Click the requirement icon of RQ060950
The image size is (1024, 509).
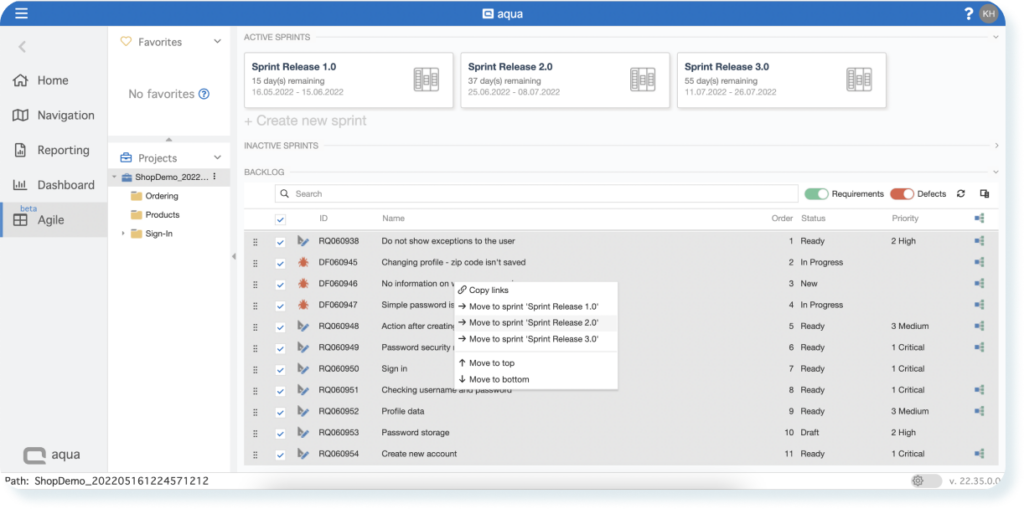303,369
